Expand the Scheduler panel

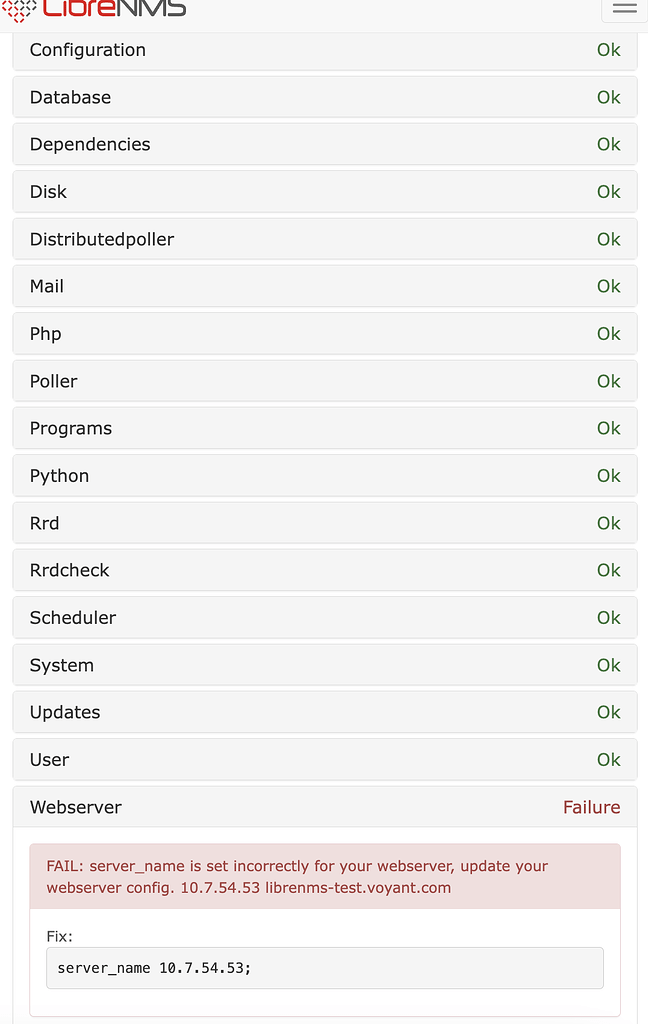pos(324,617)
